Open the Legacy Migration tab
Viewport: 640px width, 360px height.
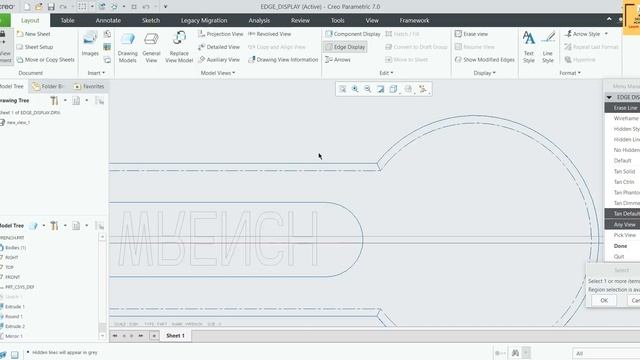pyautogui.click(x=204, y=20)
